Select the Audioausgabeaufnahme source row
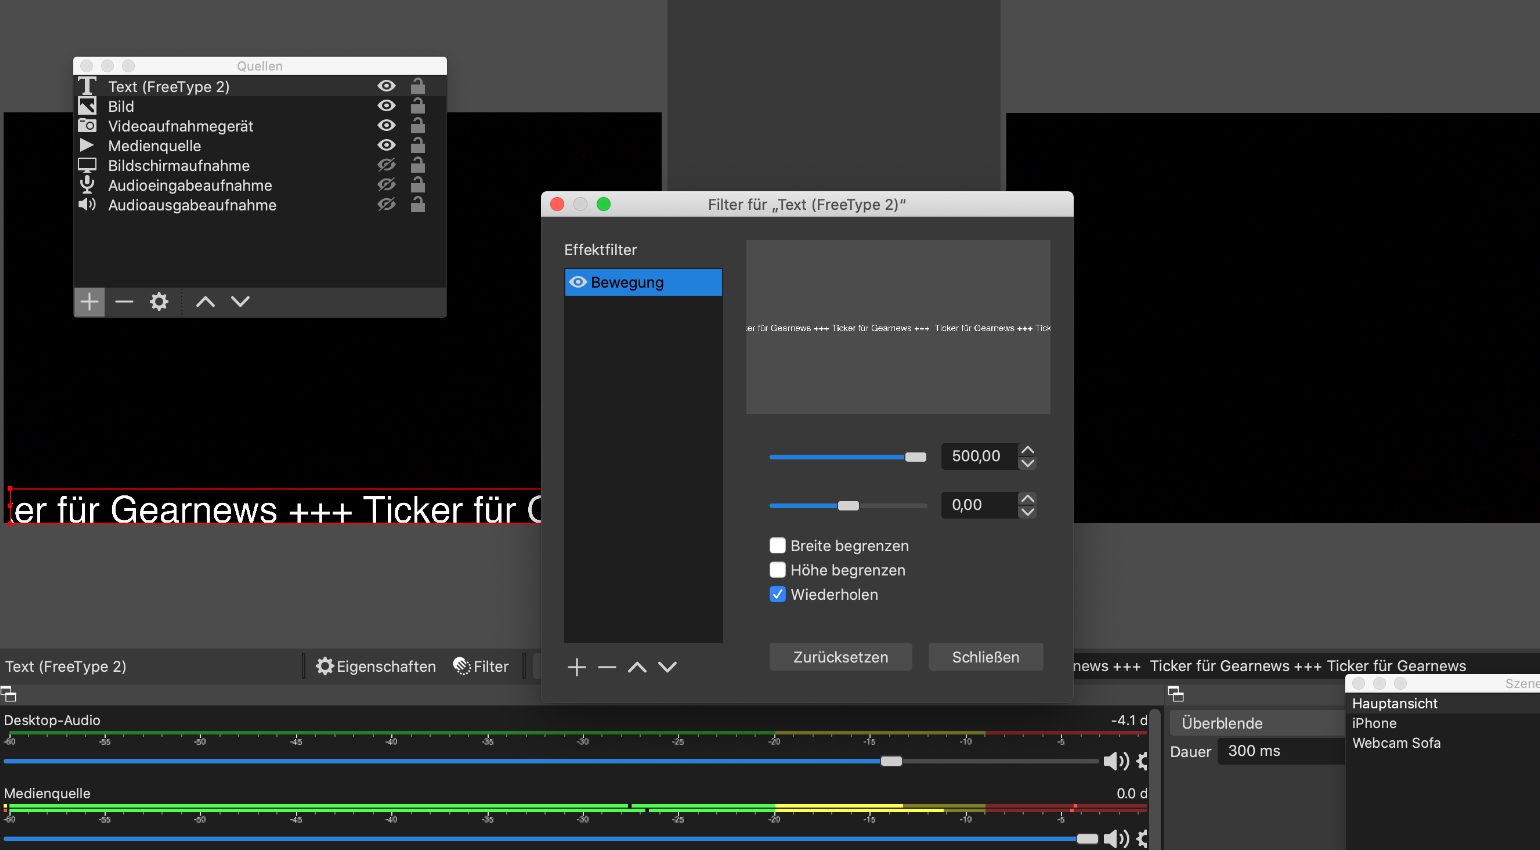The height and width of the screenshot is (850, 1540). pyautogui.click(x=260, y=205)
